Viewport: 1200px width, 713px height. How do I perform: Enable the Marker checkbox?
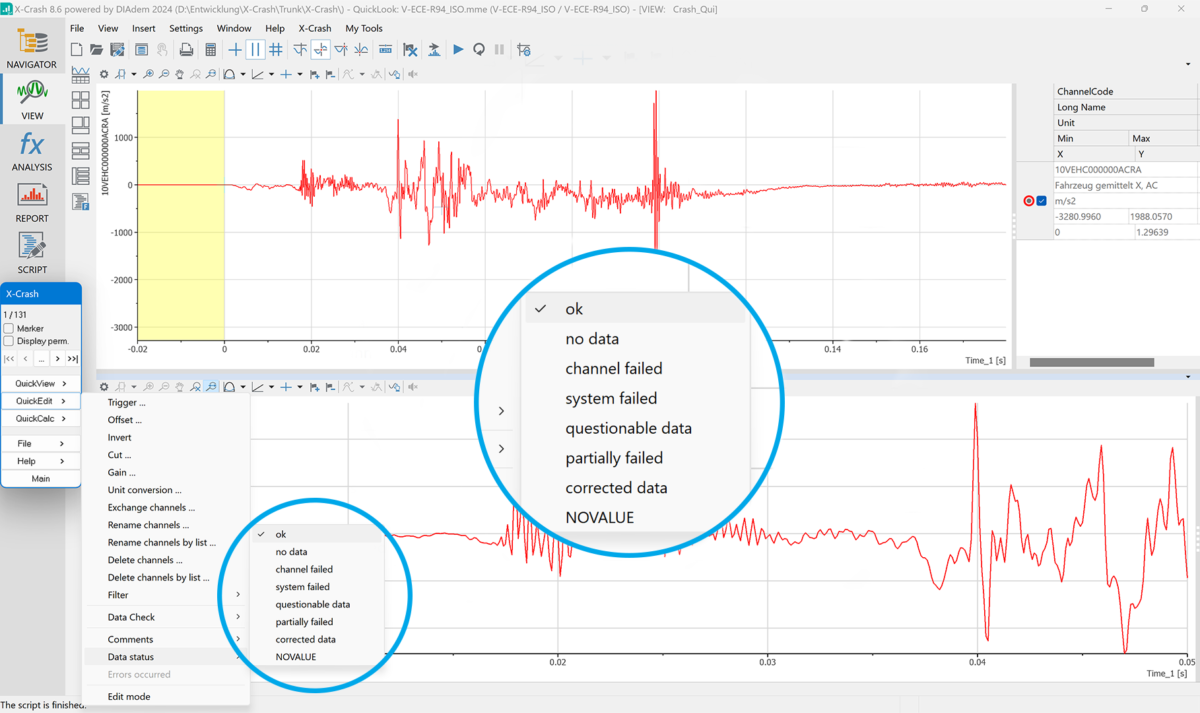(9, 328)
